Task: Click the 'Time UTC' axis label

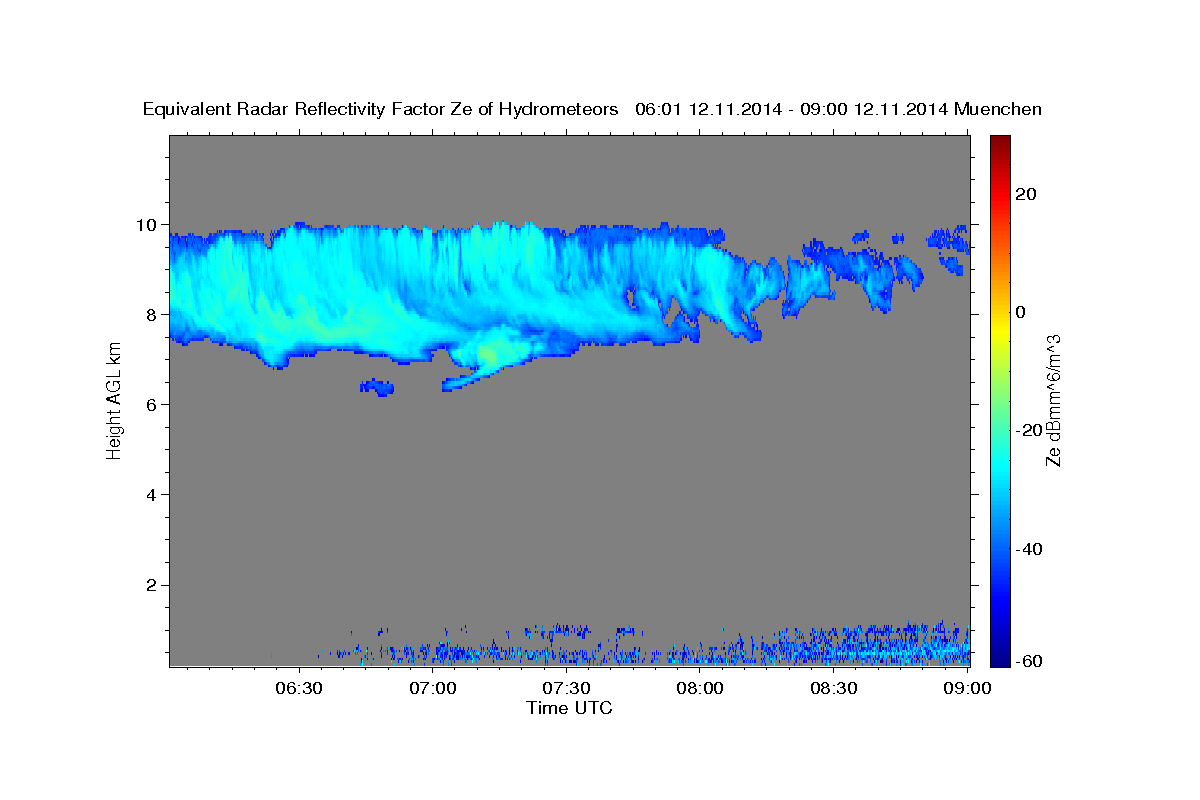Action: point(569,708)
